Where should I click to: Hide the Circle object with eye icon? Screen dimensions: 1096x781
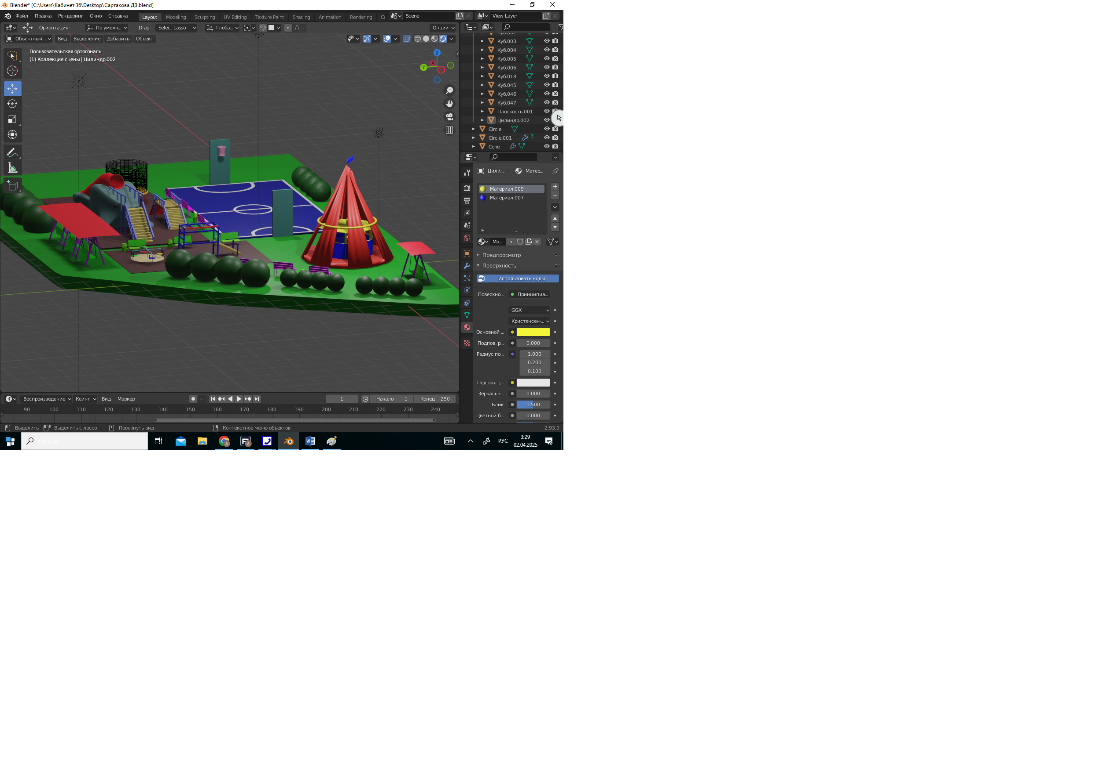(547, 129)
